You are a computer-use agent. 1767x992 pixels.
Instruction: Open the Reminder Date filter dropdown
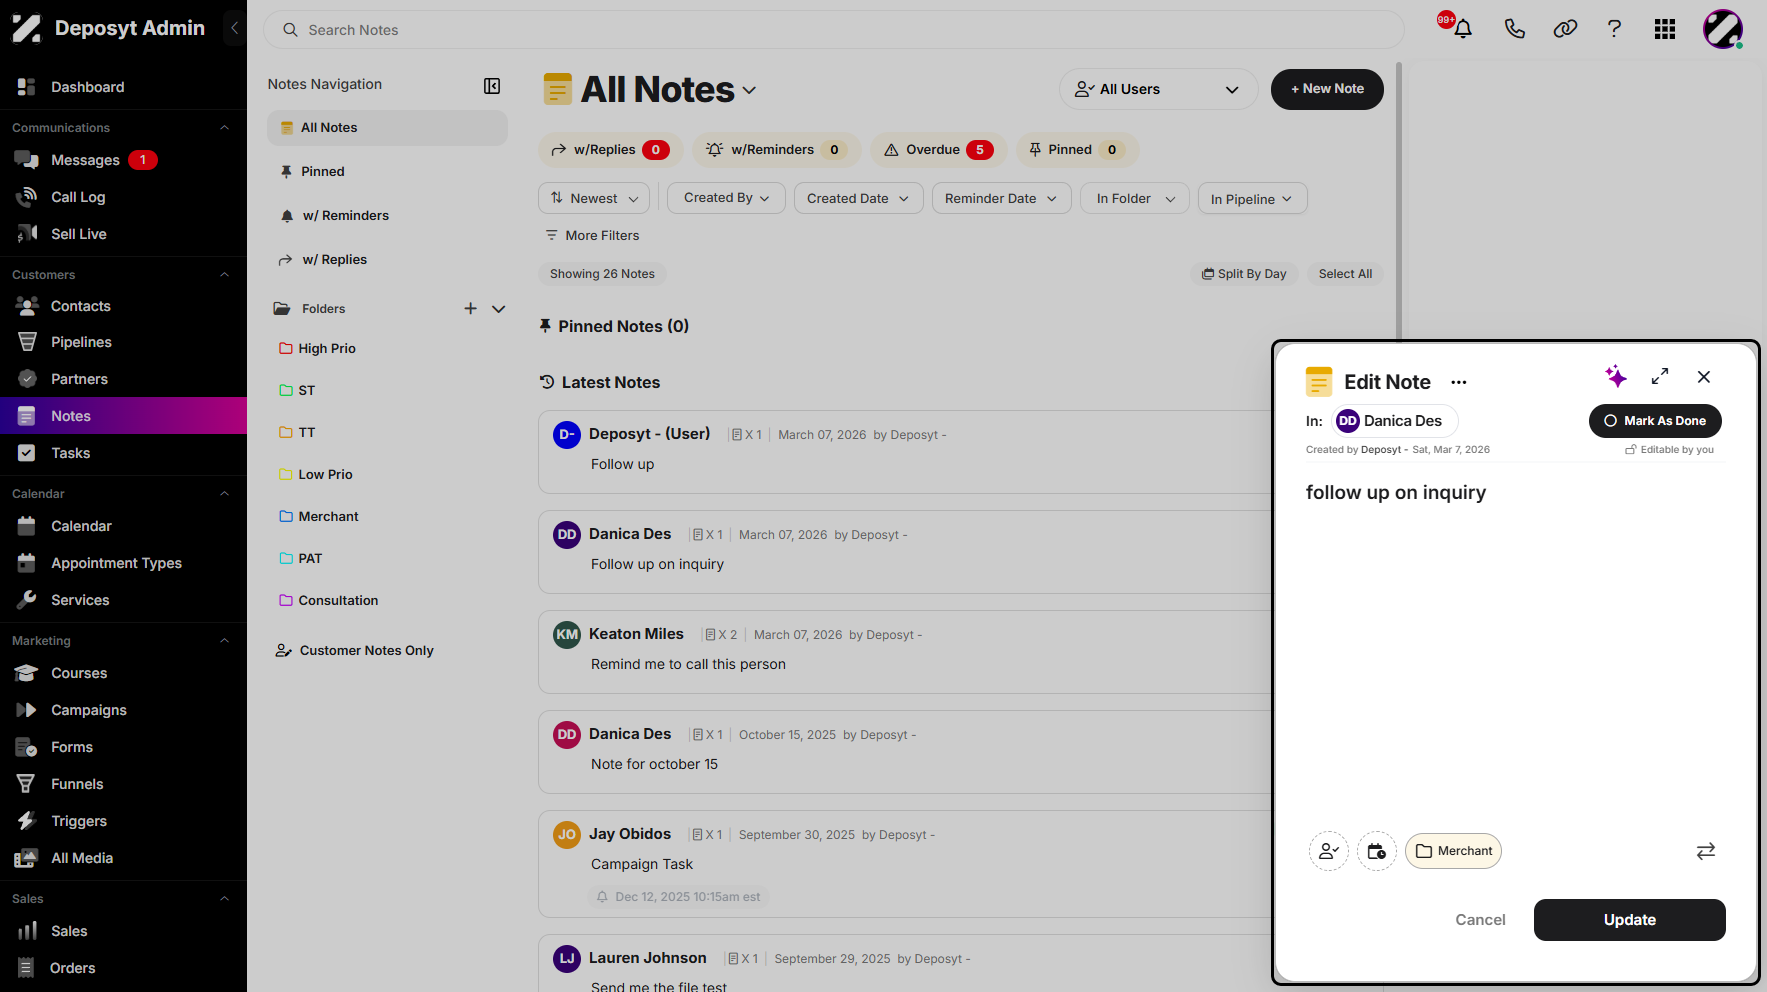click(x=1001, y=198)
